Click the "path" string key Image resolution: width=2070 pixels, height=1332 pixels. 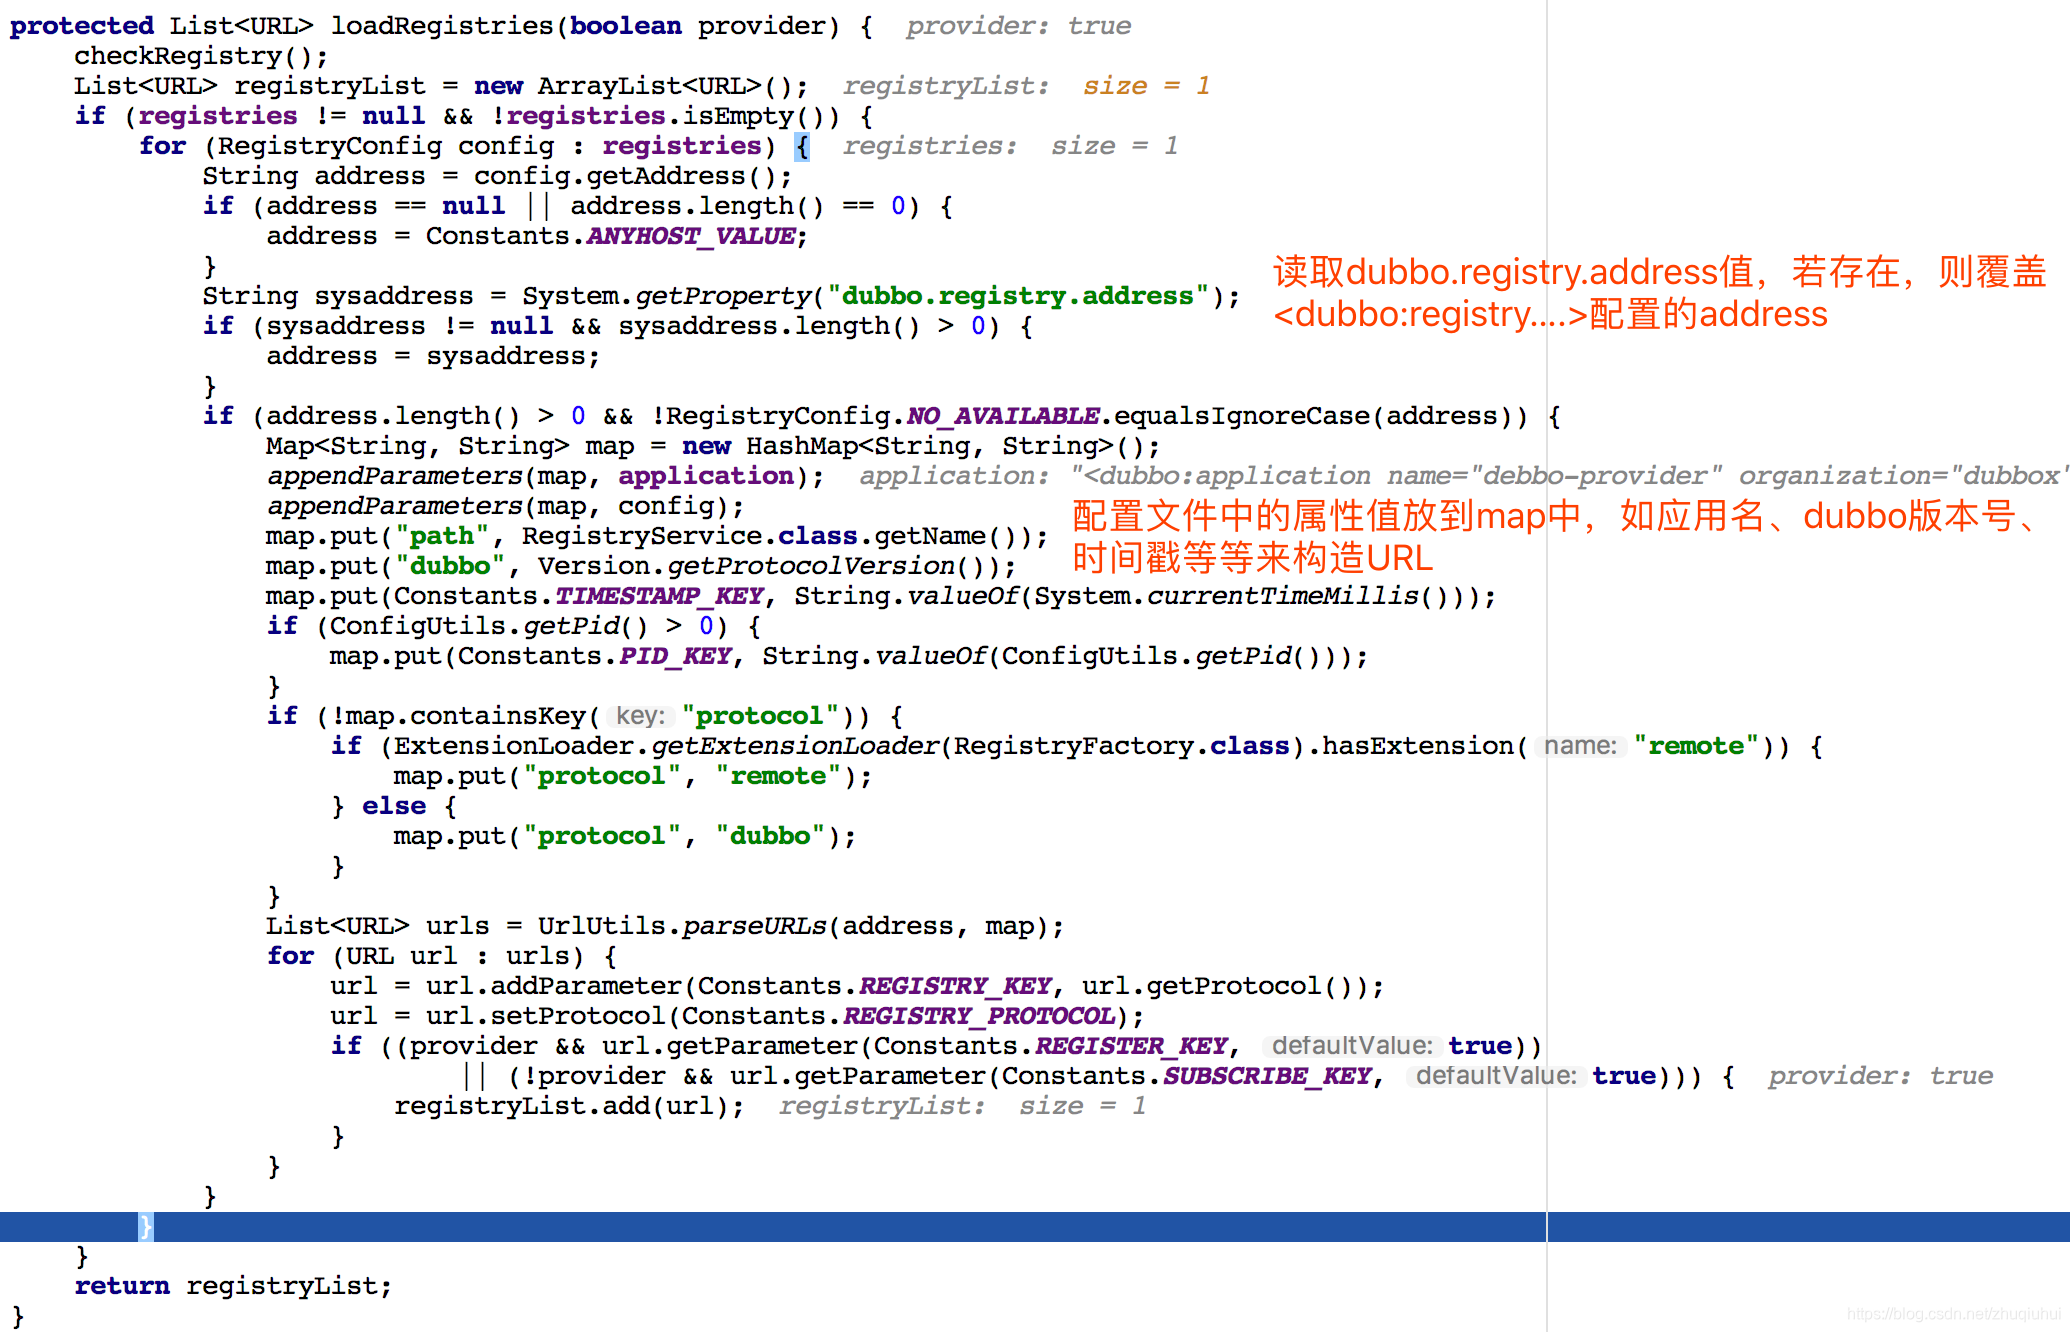[x=442, y=536]
